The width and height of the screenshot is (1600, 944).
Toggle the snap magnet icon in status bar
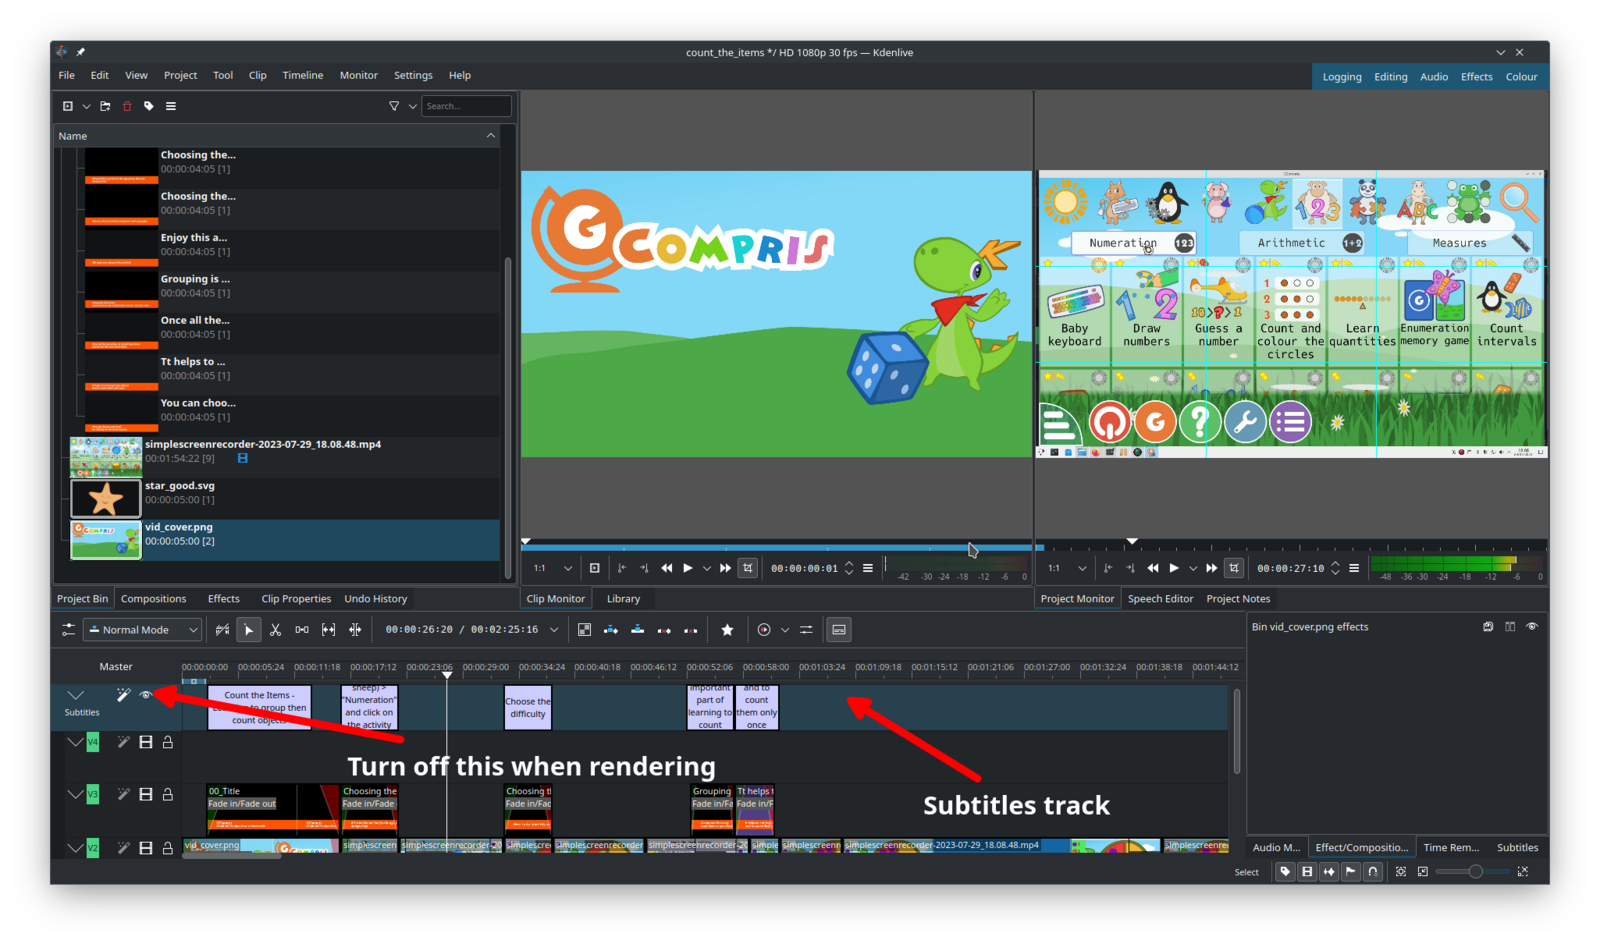tap(1373, 872)
